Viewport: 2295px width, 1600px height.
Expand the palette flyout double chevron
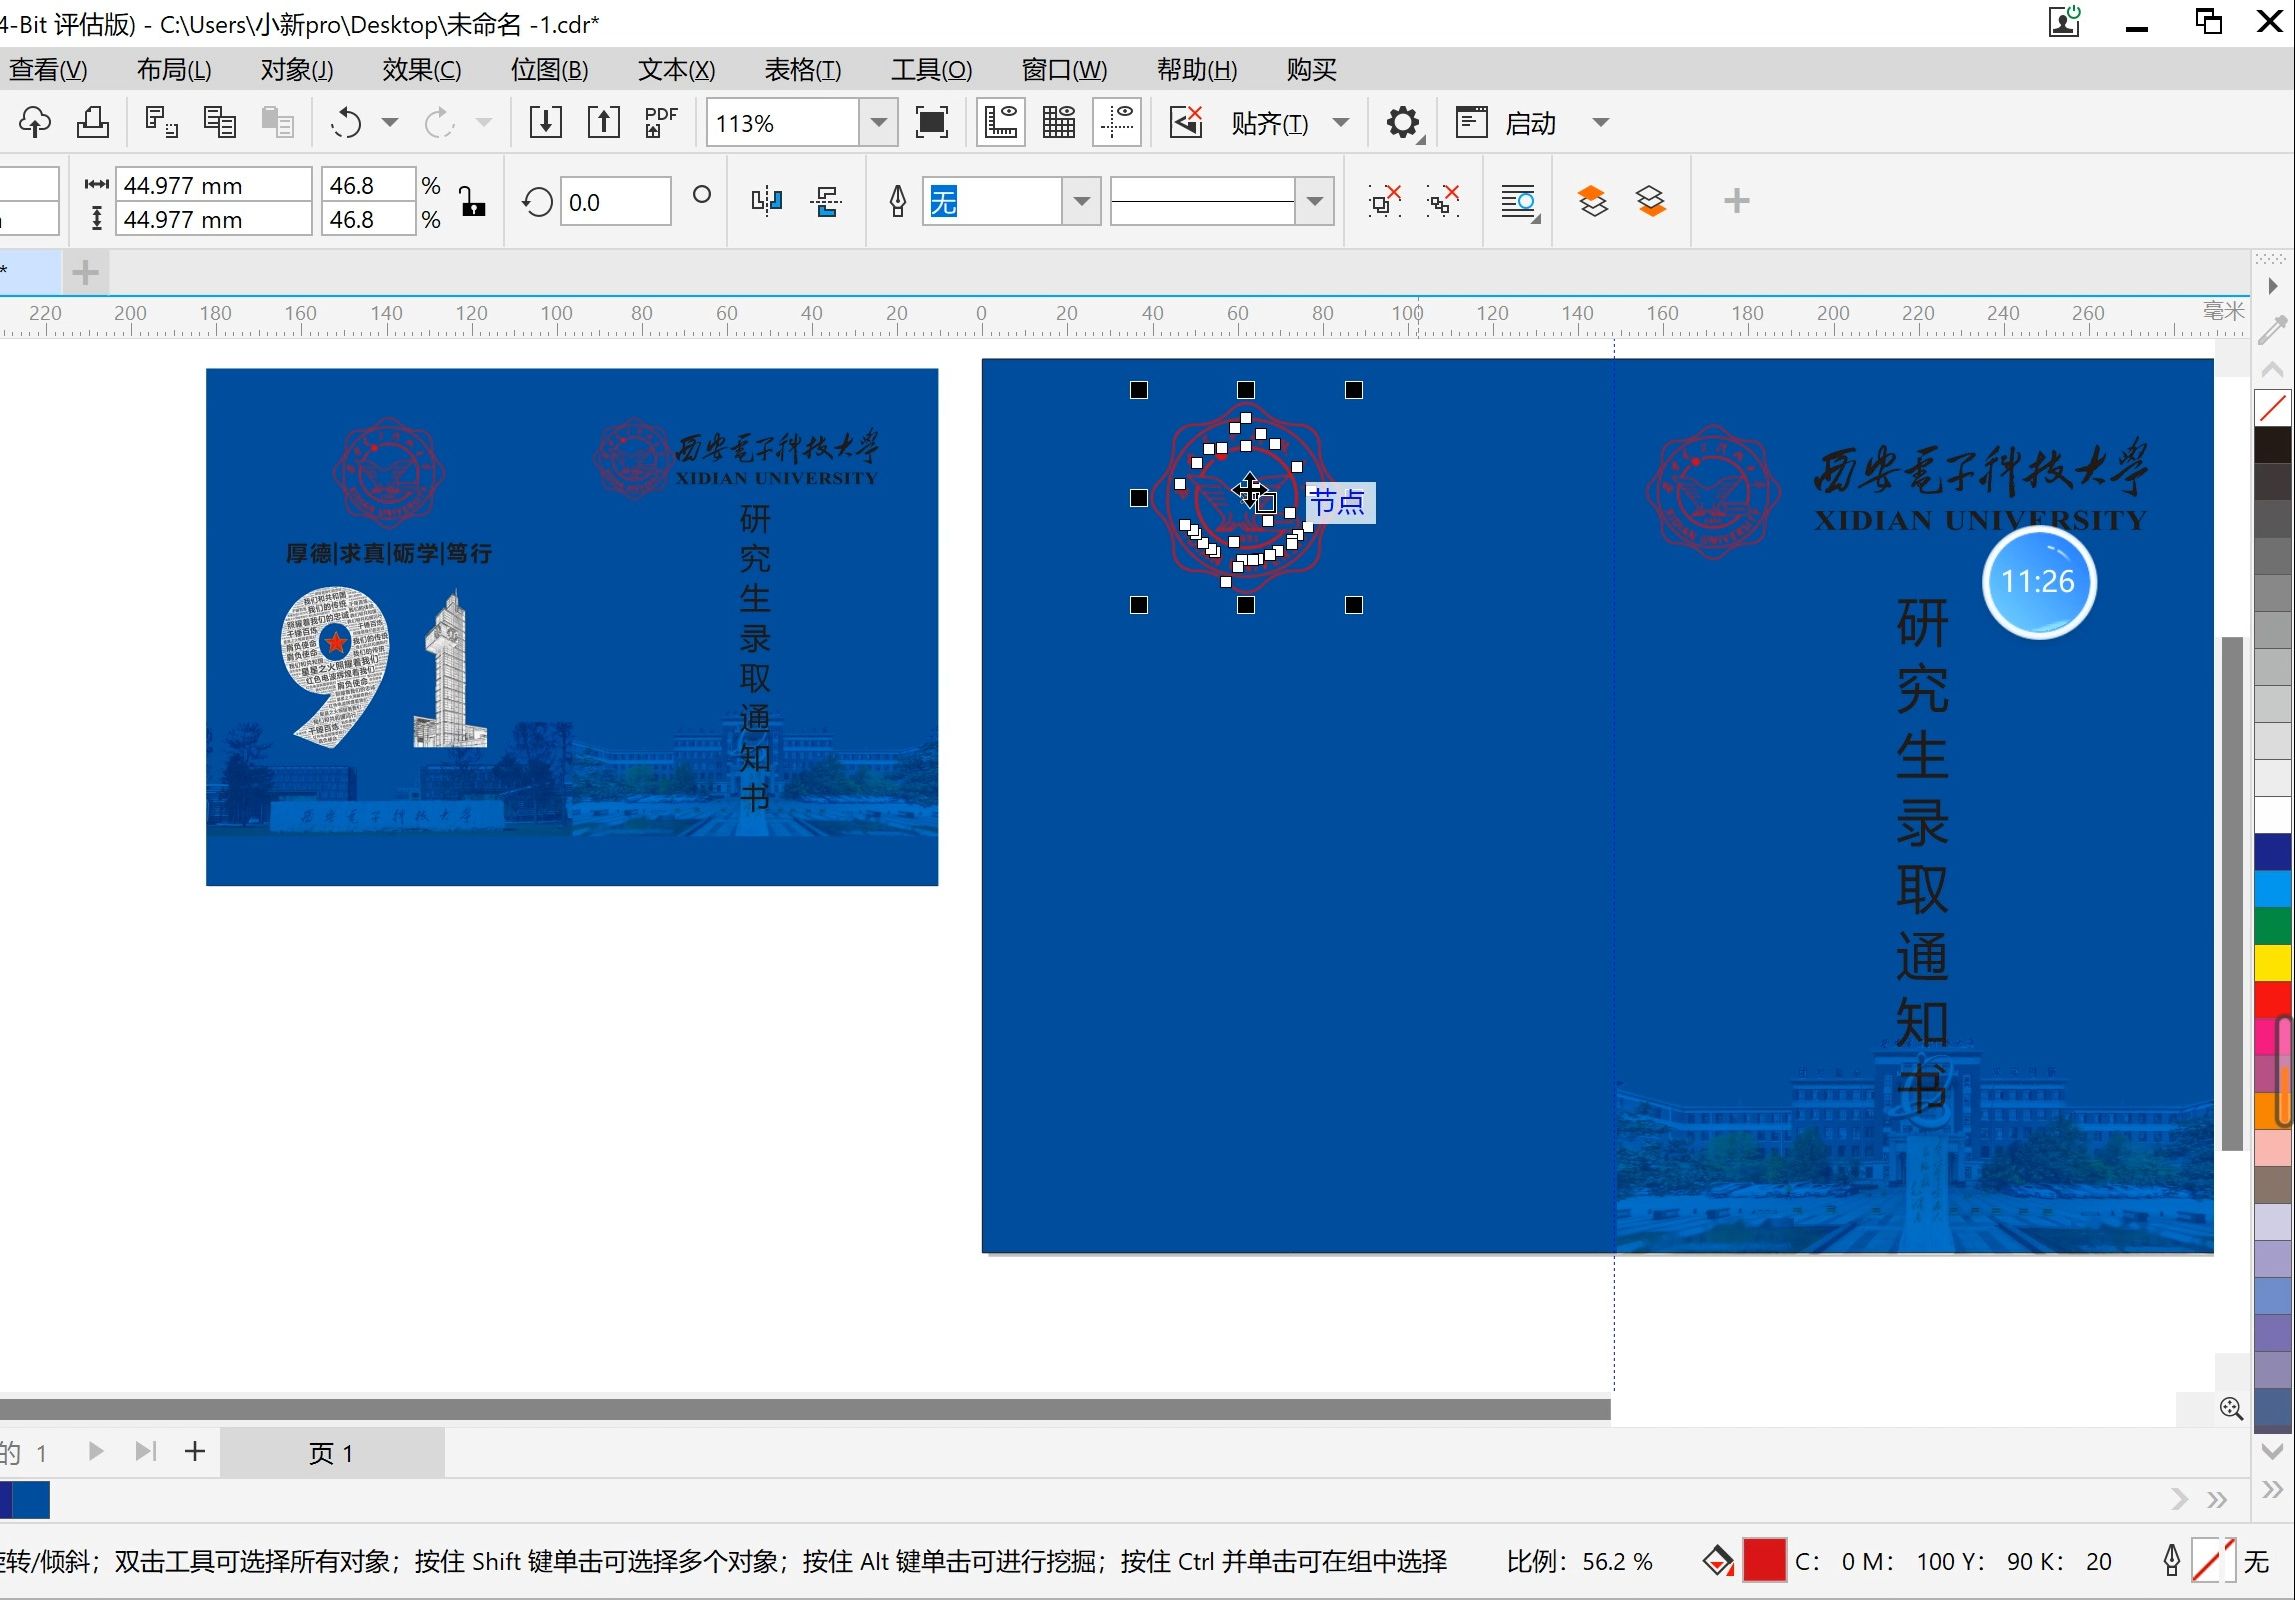coord(2272,1490)
